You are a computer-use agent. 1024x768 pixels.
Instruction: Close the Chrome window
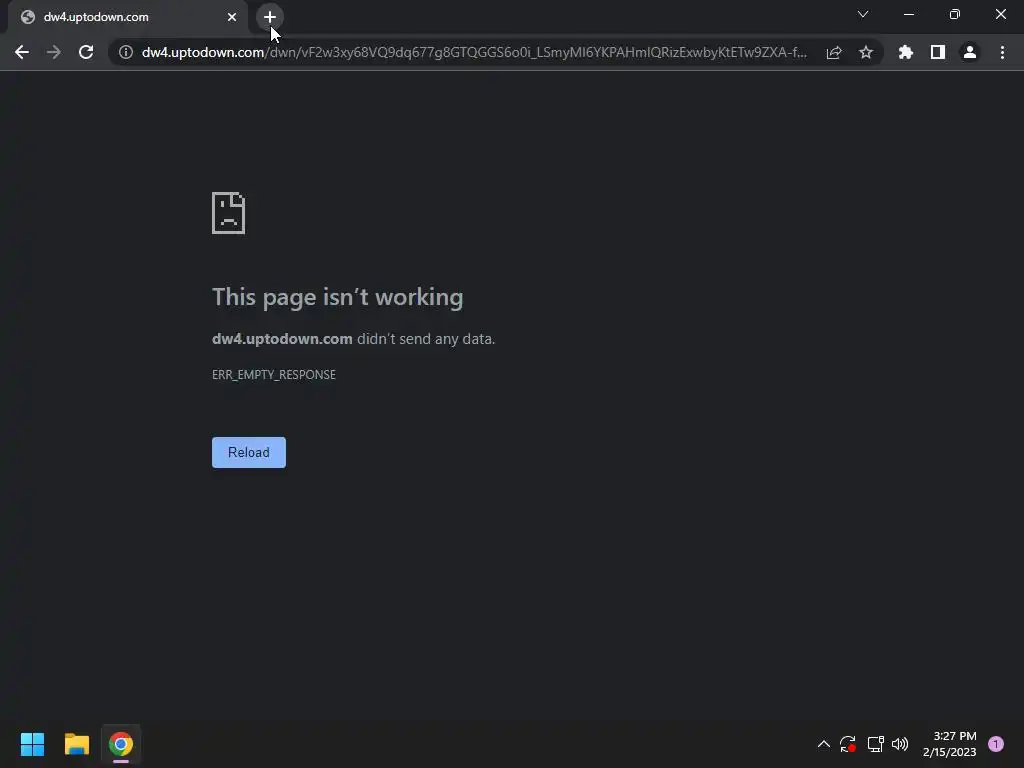coord(1000,14)
